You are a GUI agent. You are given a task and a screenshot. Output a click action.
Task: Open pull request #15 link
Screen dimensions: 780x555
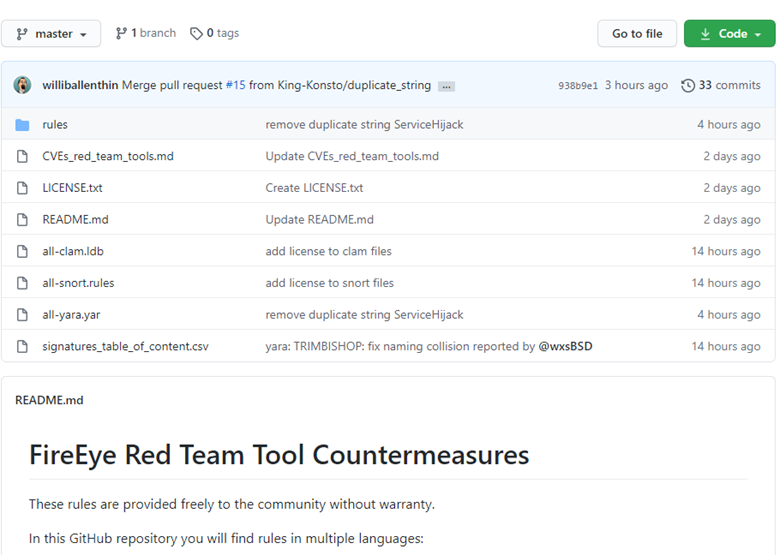236,85
